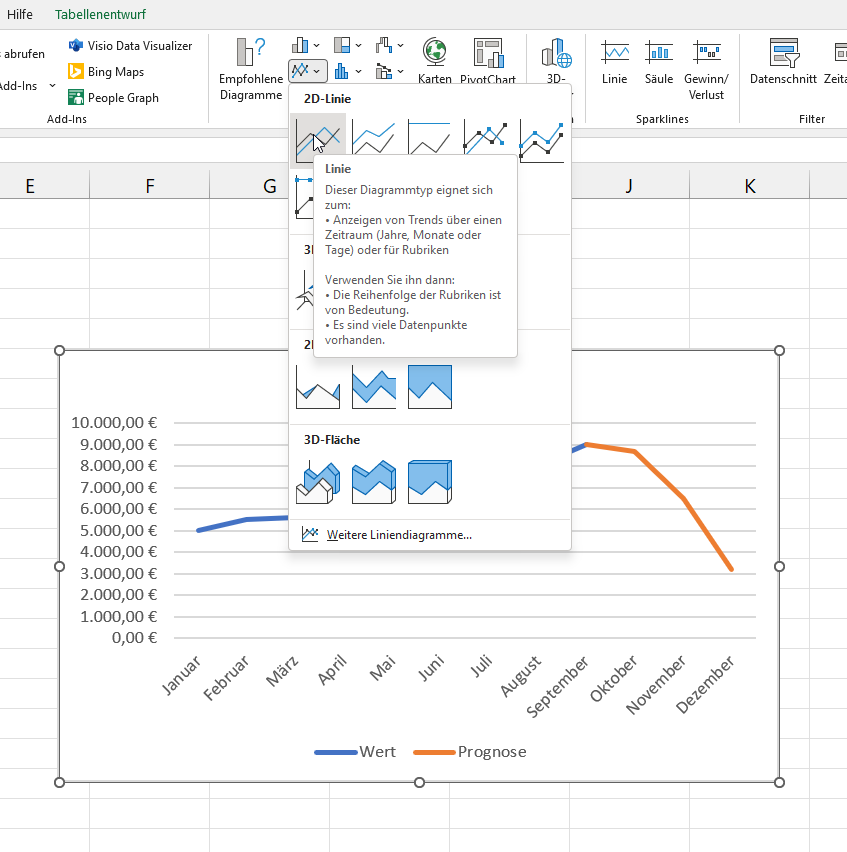
Task: Switch to the Hilfe tab
Action: pyautogui.click(x=20, y=14)
